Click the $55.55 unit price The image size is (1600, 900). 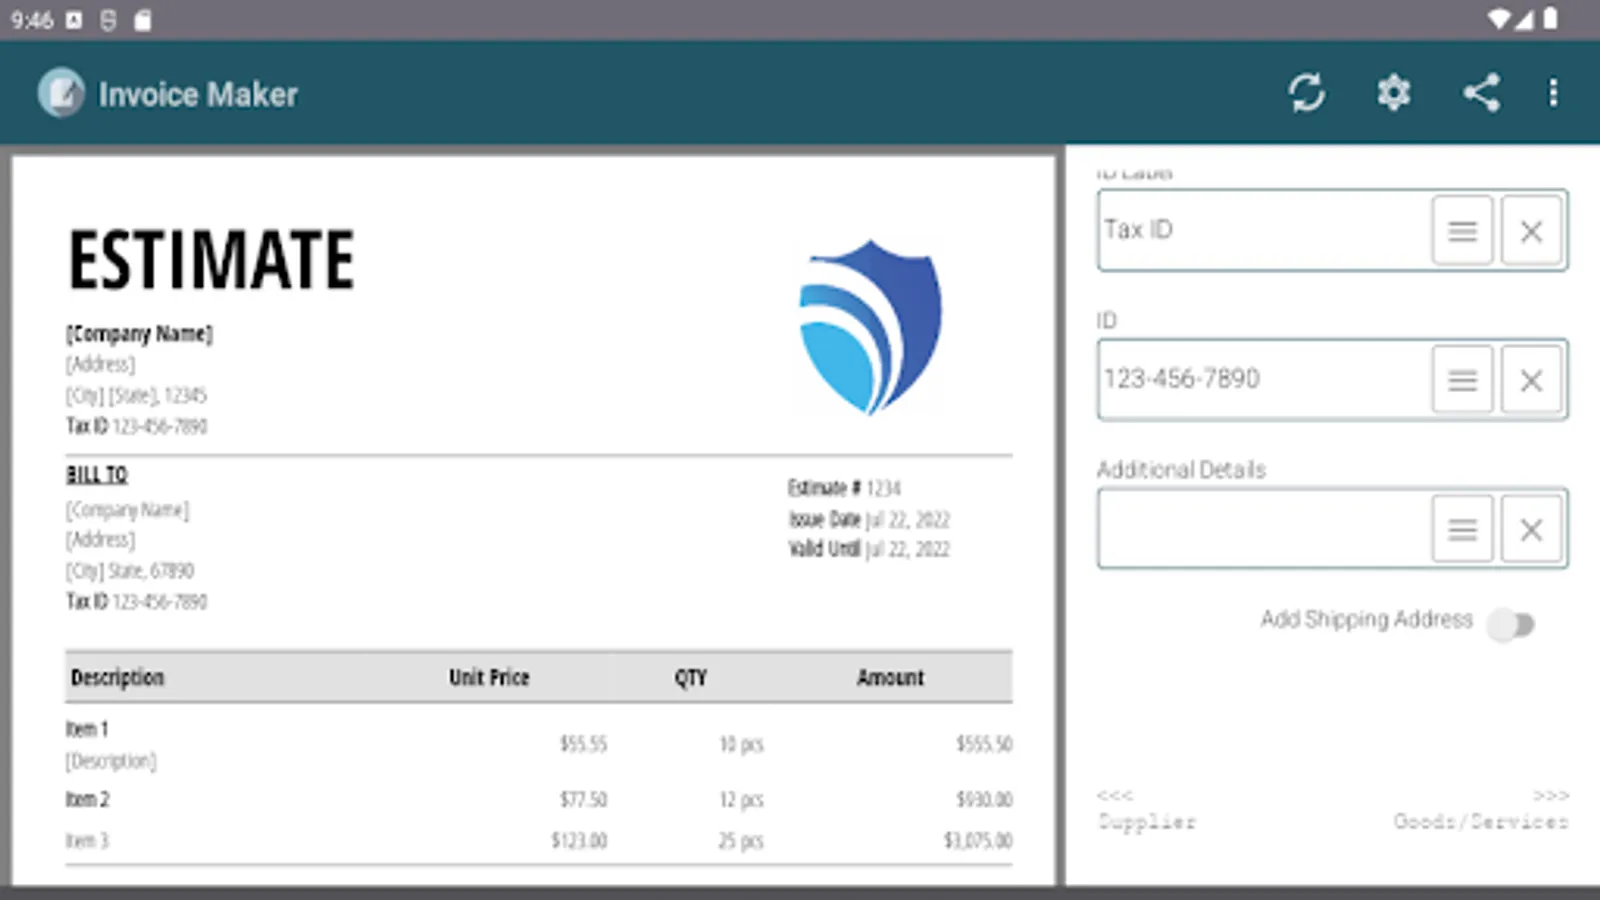pyautogui.click(x=583, y=744)
